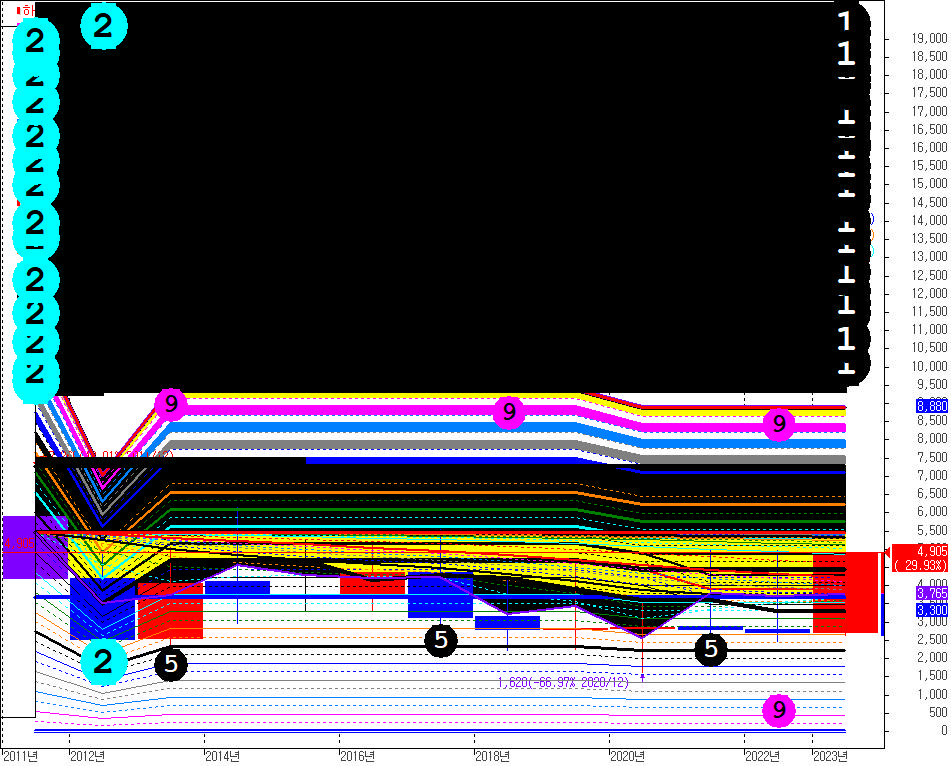Click the black 5 marker near 2013

171,662
